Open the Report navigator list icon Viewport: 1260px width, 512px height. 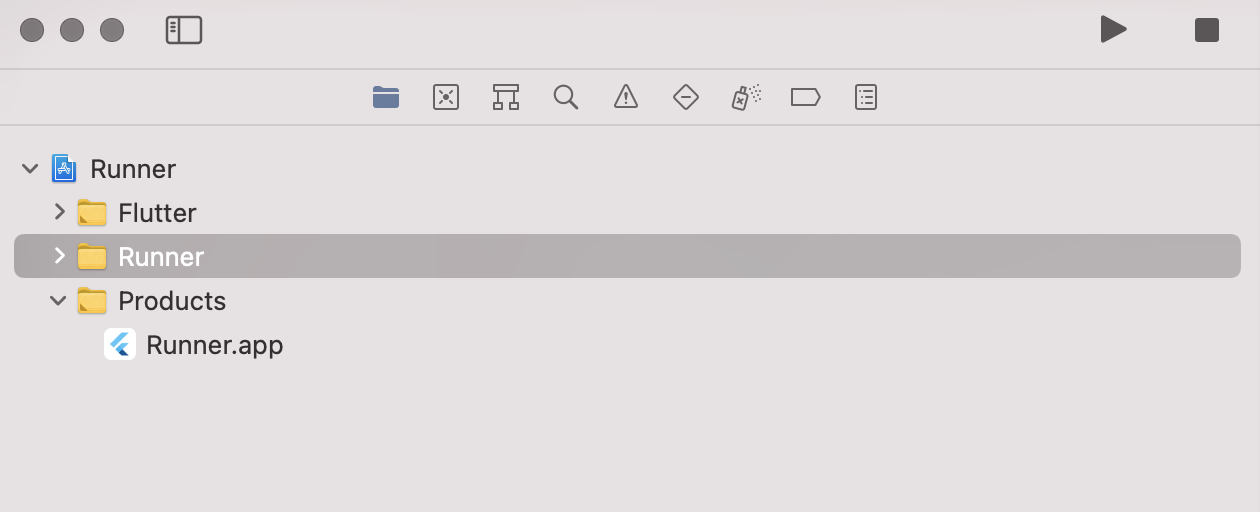866,97
